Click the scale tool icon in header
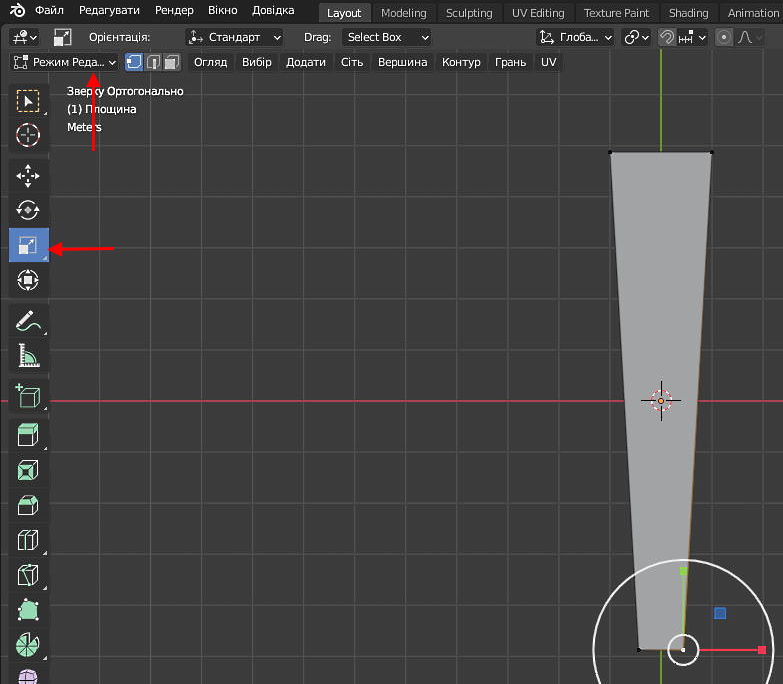783x684 pixels. [62, 37]
